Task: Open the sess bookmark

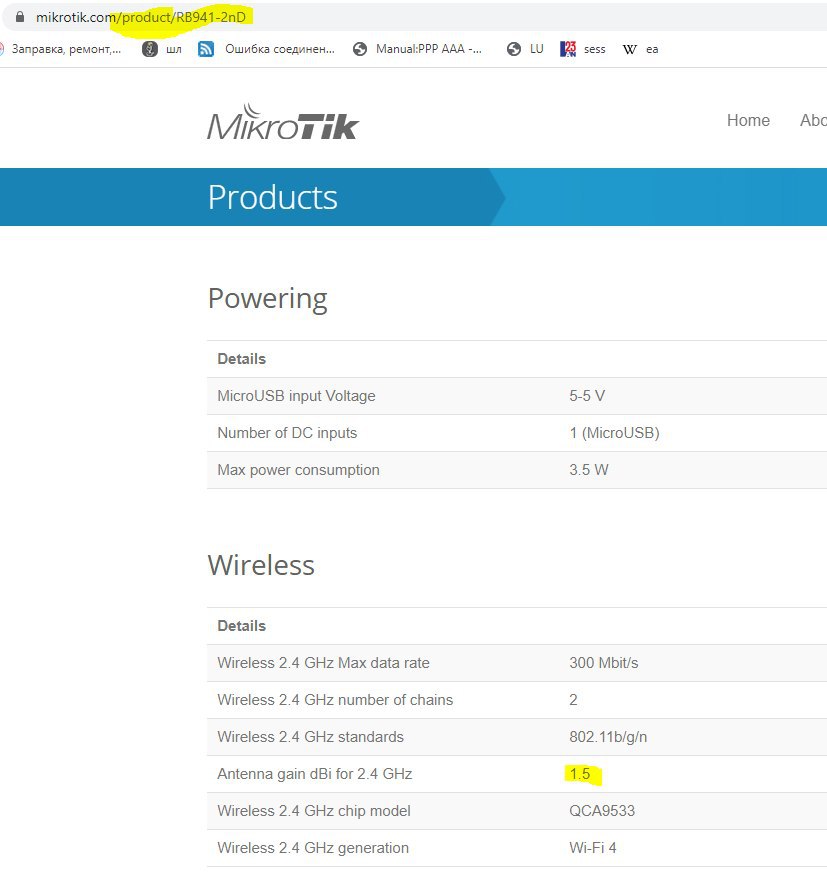Action: [x=594, y=50]
